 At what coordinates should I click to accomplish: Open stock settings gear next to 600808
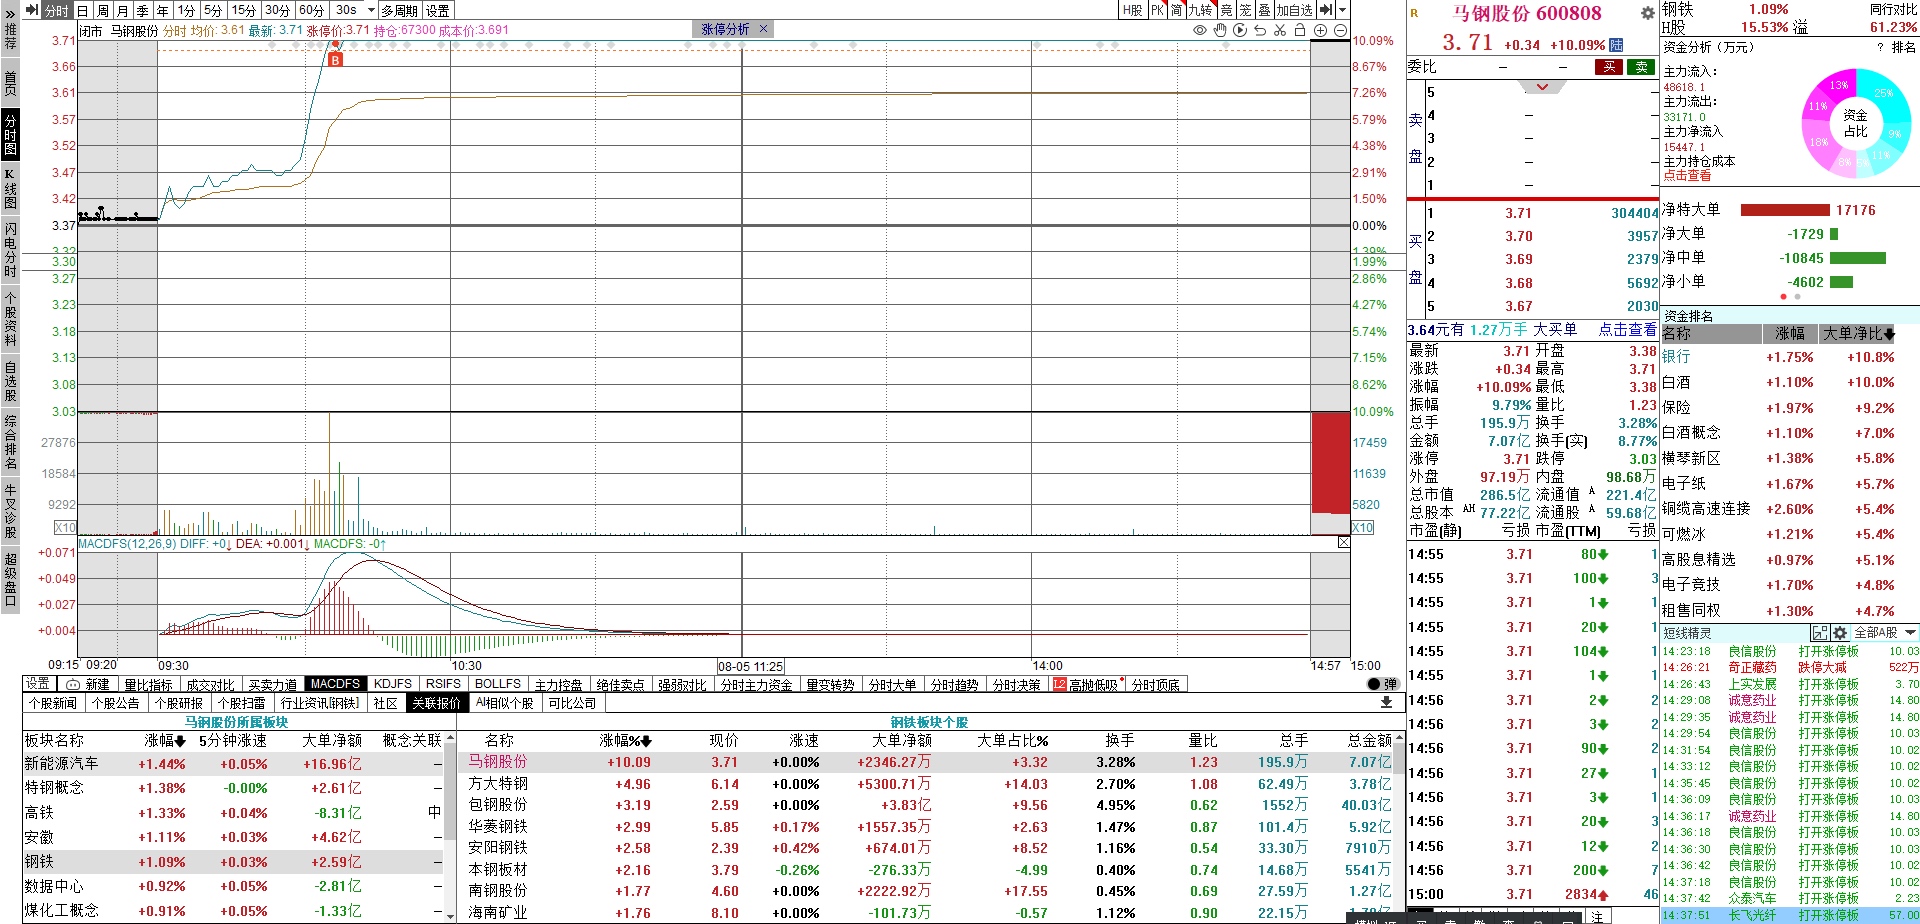(x=1647, y=13)
